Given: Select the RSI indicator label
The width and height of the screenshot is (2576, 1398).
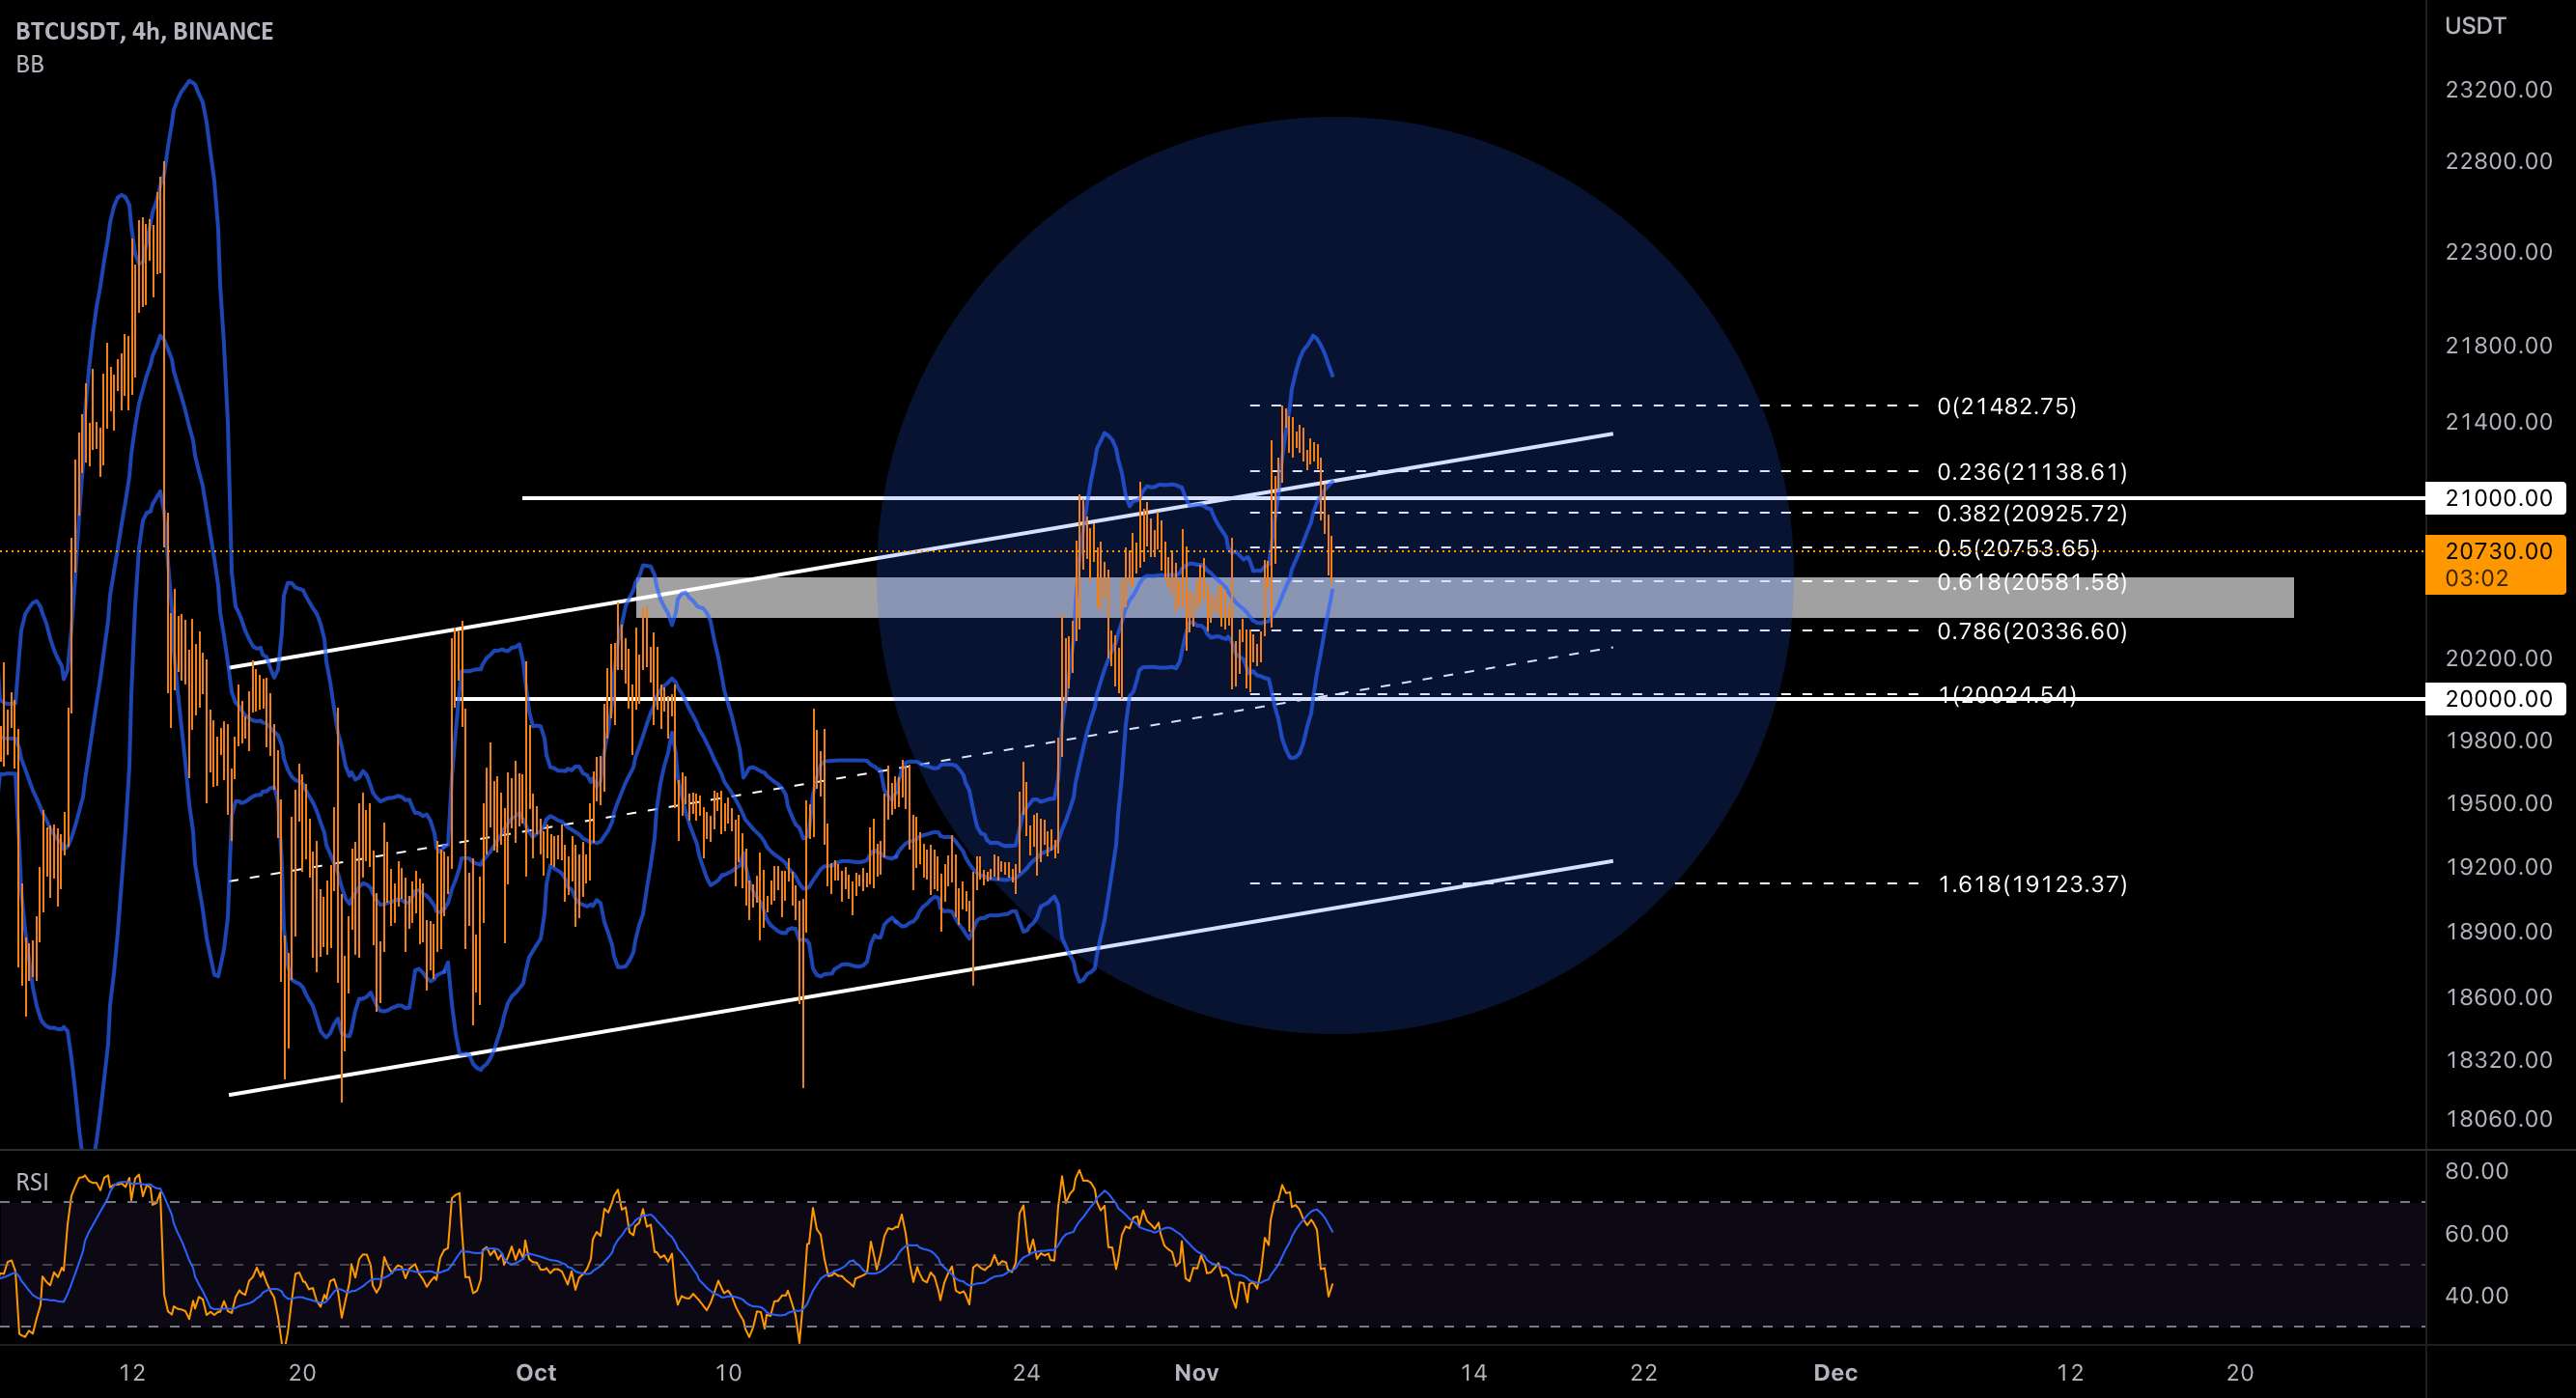Looking at the screenshot, I should pyautogui.click(x=32, y=1182).
